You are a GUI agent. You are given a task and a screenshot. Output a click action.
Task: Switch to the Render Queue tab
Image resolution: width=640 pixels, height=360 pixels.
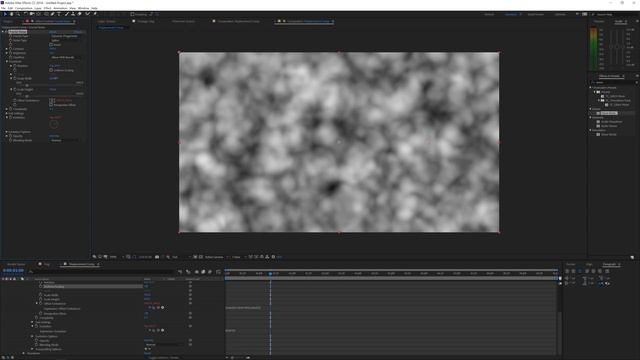click(16, 264)
